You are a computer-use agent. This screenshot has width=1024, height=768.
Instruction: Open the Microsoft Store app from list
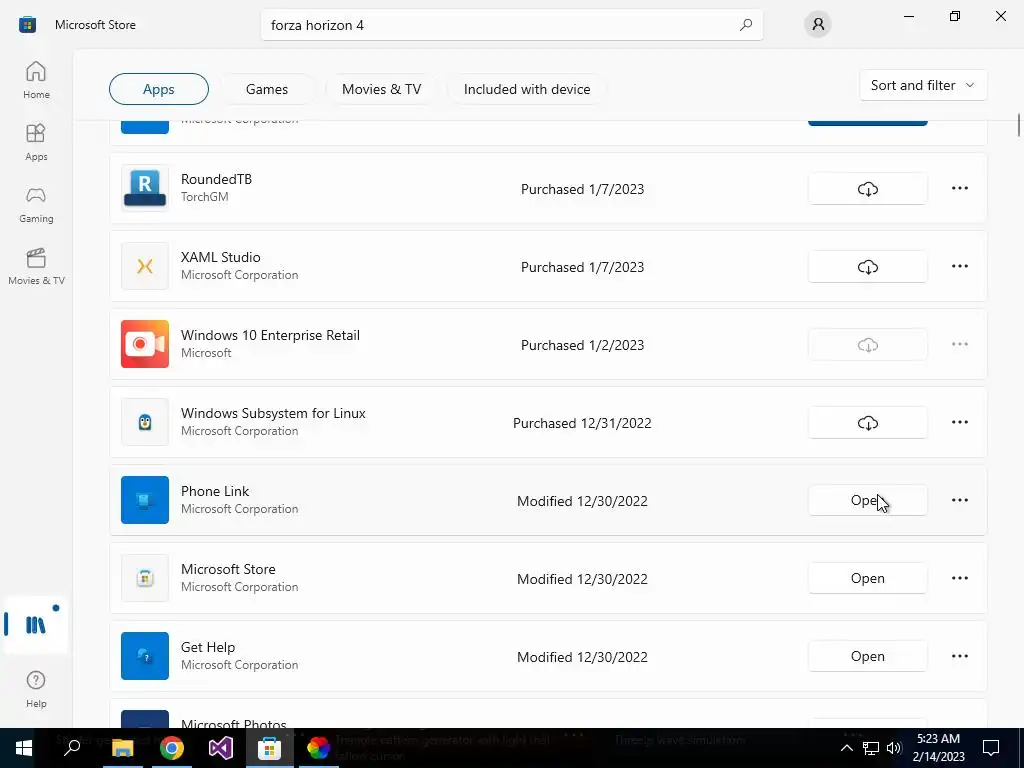click(x=867, y=579)
